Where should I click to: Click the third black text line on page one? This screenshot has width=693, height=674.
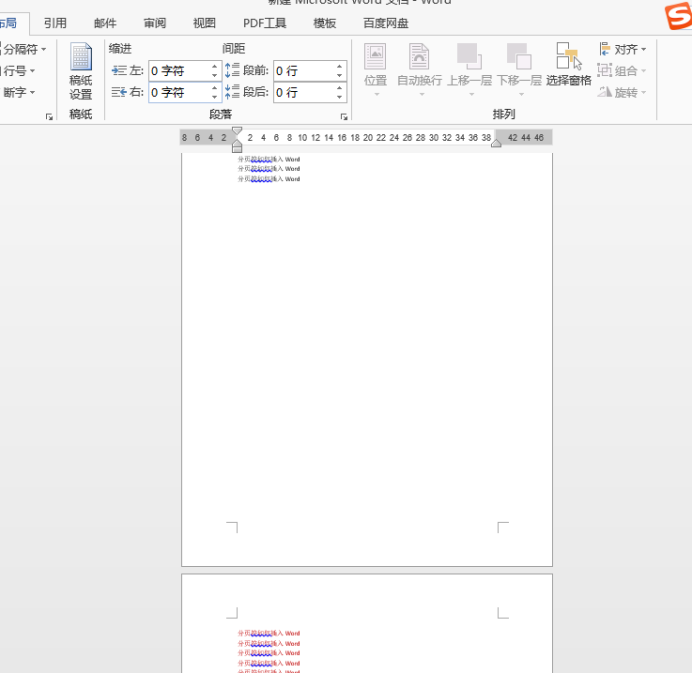coord(269,179)
